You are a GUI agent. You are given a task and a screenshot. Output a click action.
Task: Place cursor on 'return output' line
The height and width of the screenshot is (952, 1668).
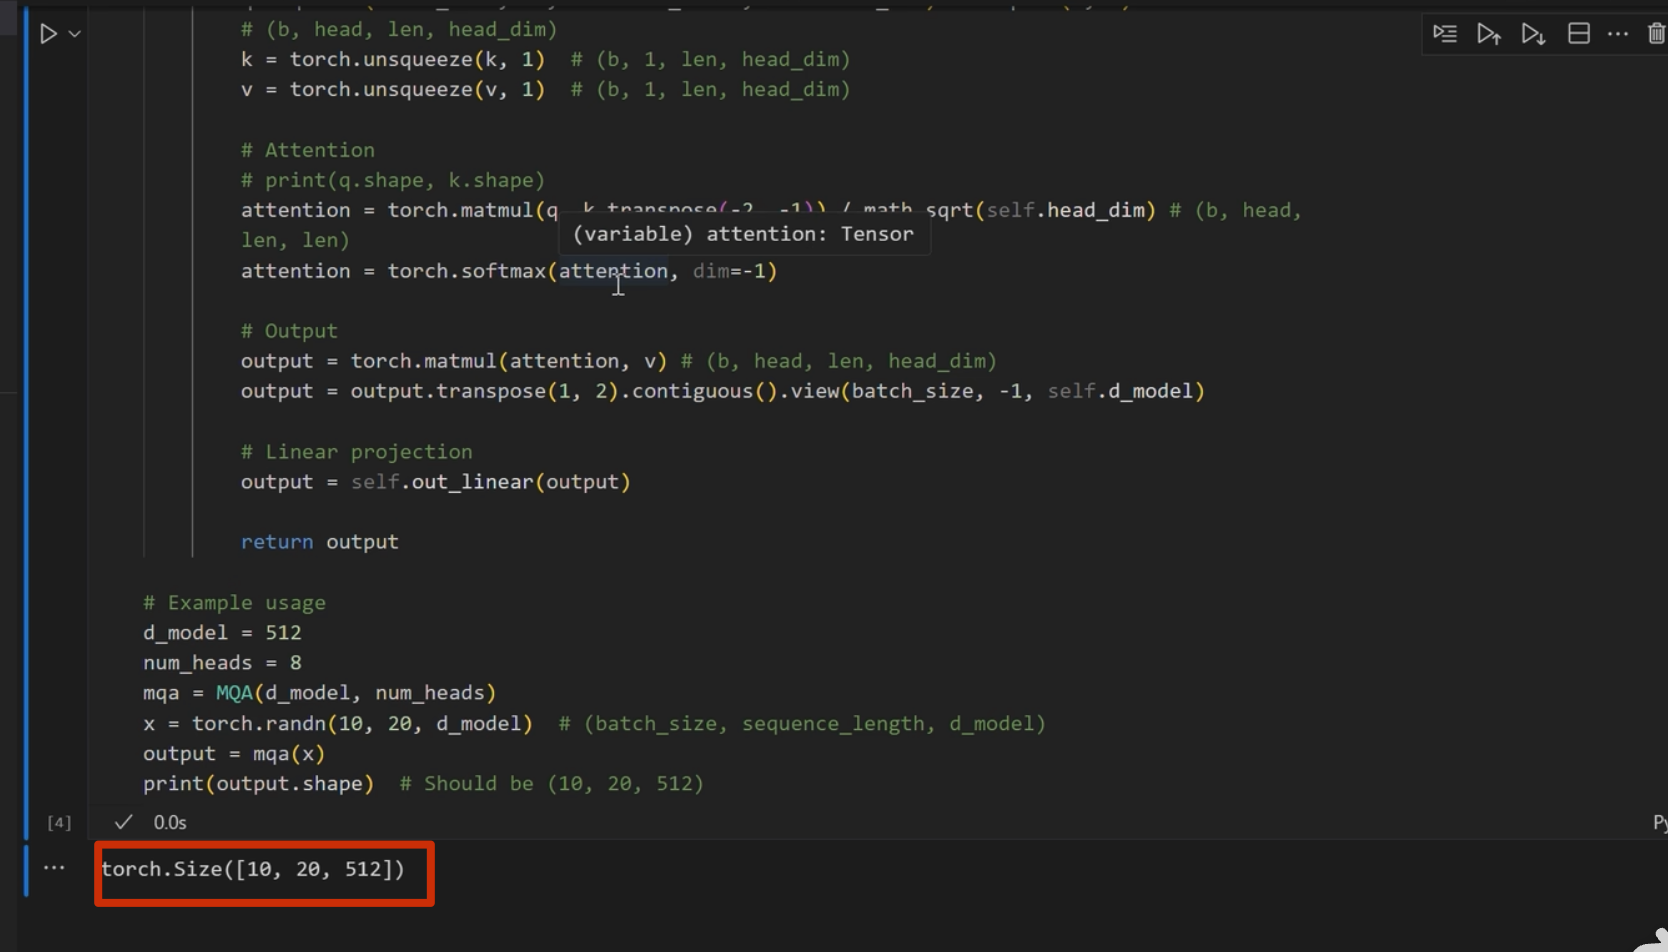(x=319, y=542)
